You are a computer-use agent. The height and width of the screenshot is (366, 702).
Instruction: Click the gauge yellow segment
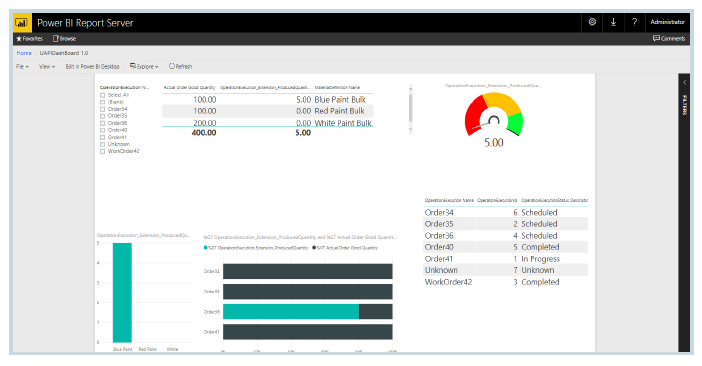pos(502,102)
